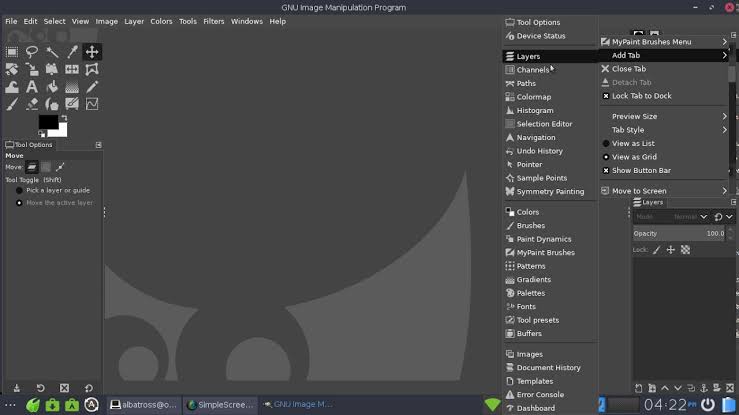Image resolution: width=739 pixels, height=415 pixels.
Task: Add the Undo History dockable tab
Action: click(x=550, y=151)
